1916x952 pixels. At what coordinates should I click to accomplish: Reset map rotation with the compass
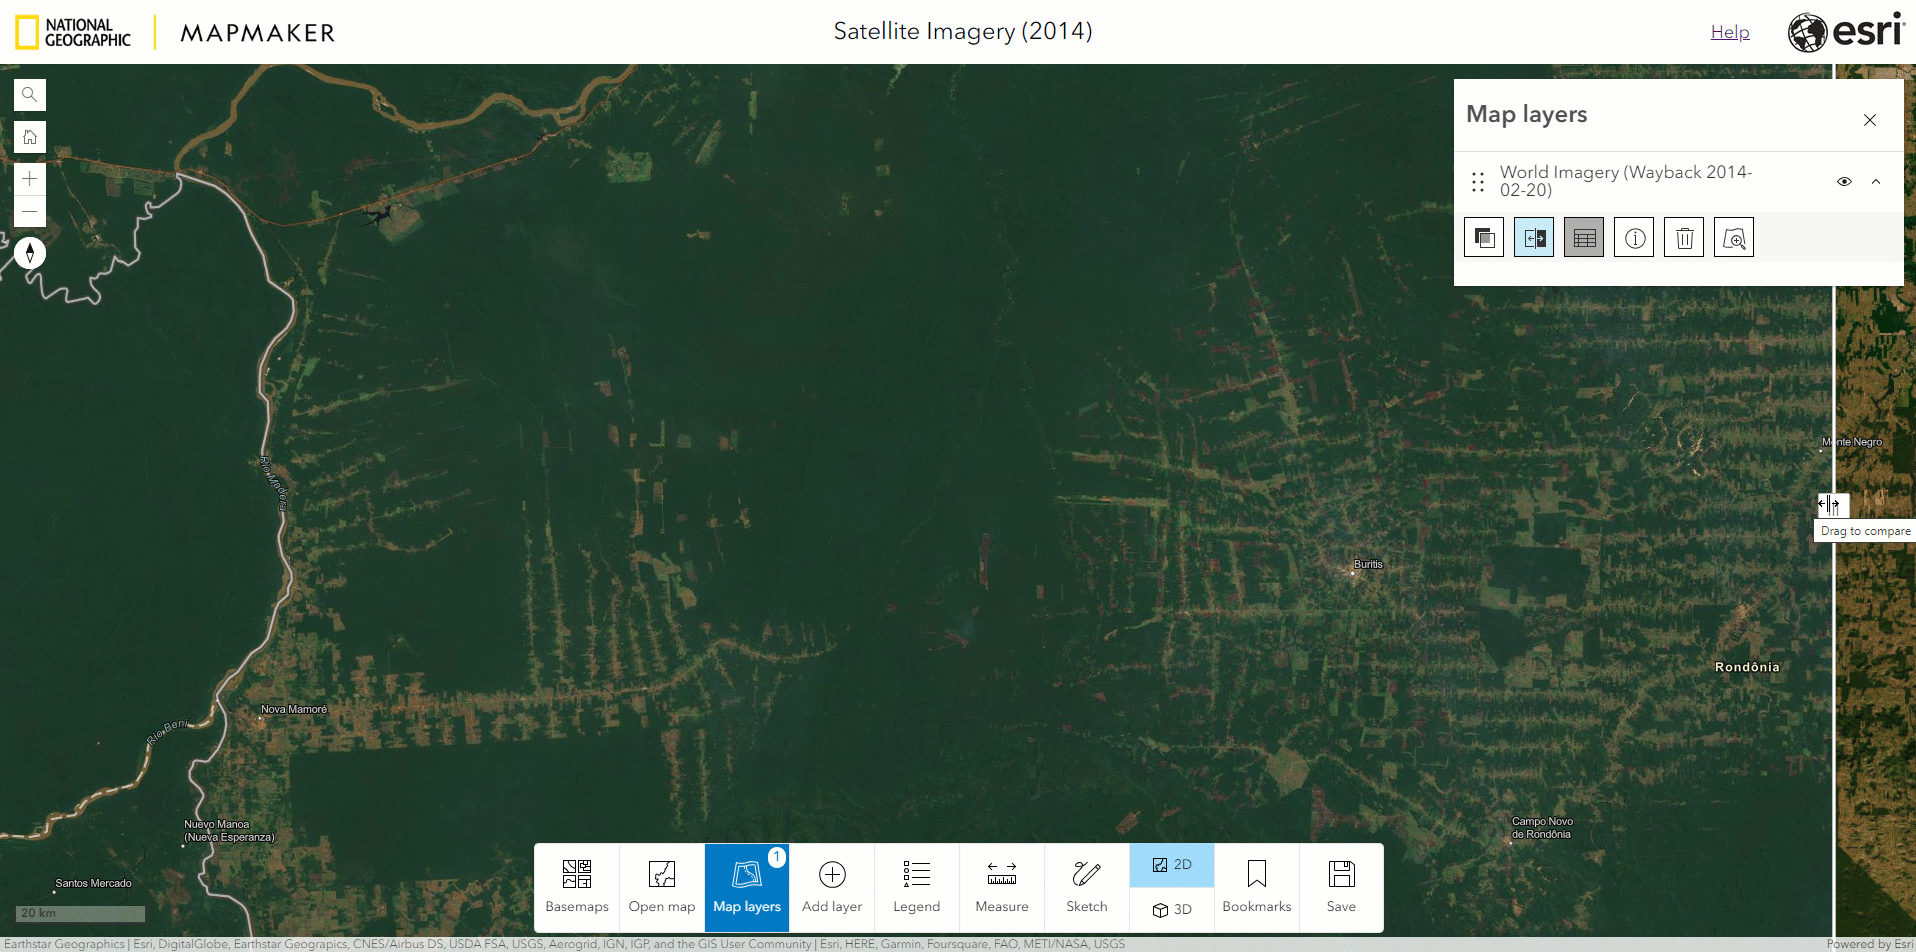tap(30, 252)
